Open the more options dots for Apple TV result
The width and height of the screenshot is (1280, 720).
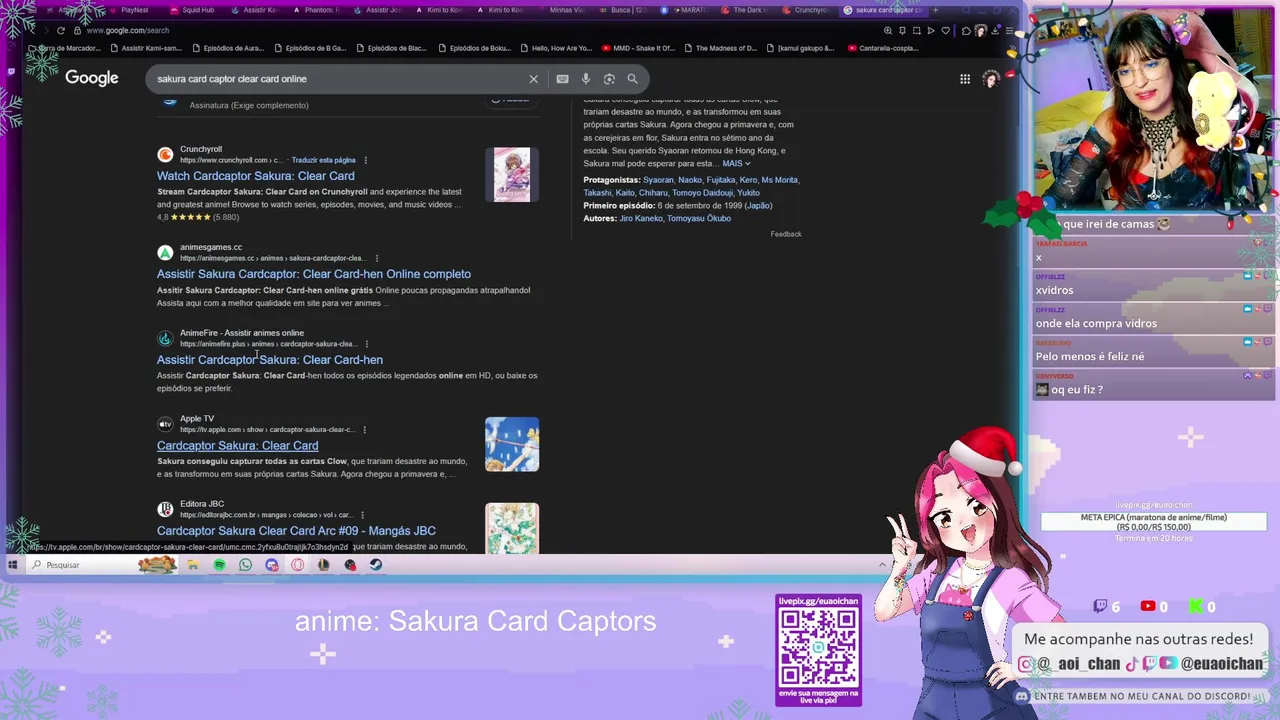click(x=364, y=430)
